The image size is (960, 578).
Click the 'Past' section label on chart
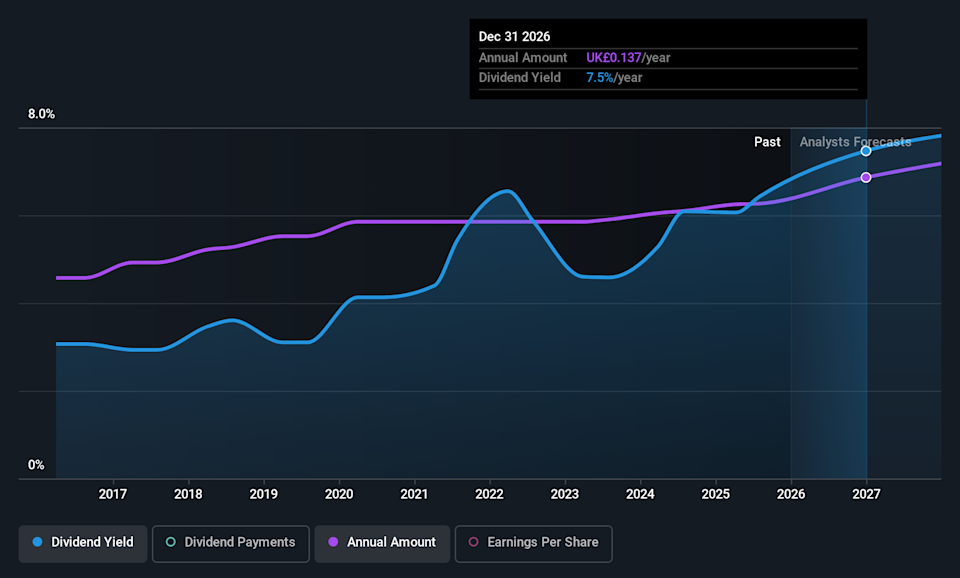[x=767, y=142]
